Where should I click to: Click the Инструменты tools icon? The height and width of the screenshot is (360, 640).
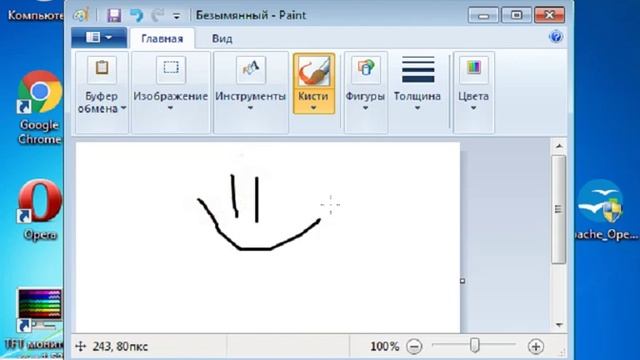[251, 69]
